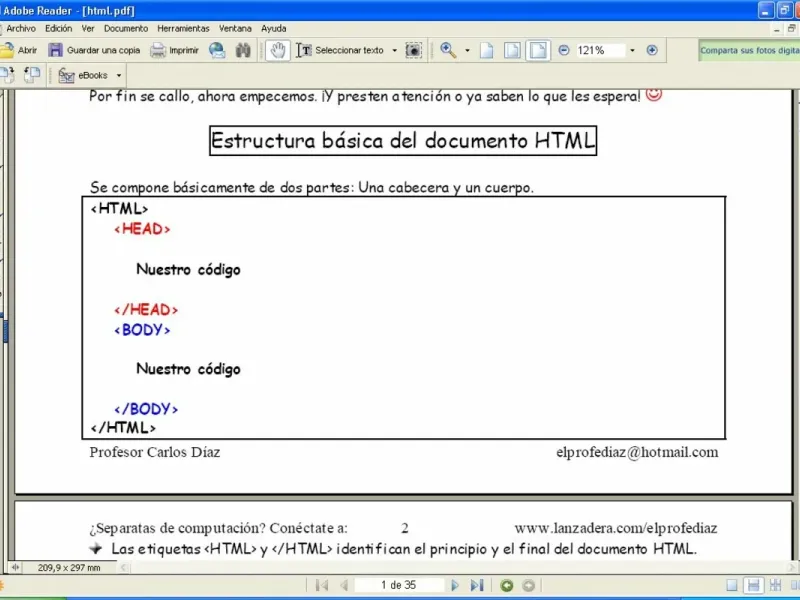Image resolution: width=800 pixels, height=600 pixels.
Task: Select the snapshot camera tool
Action: 413,50
